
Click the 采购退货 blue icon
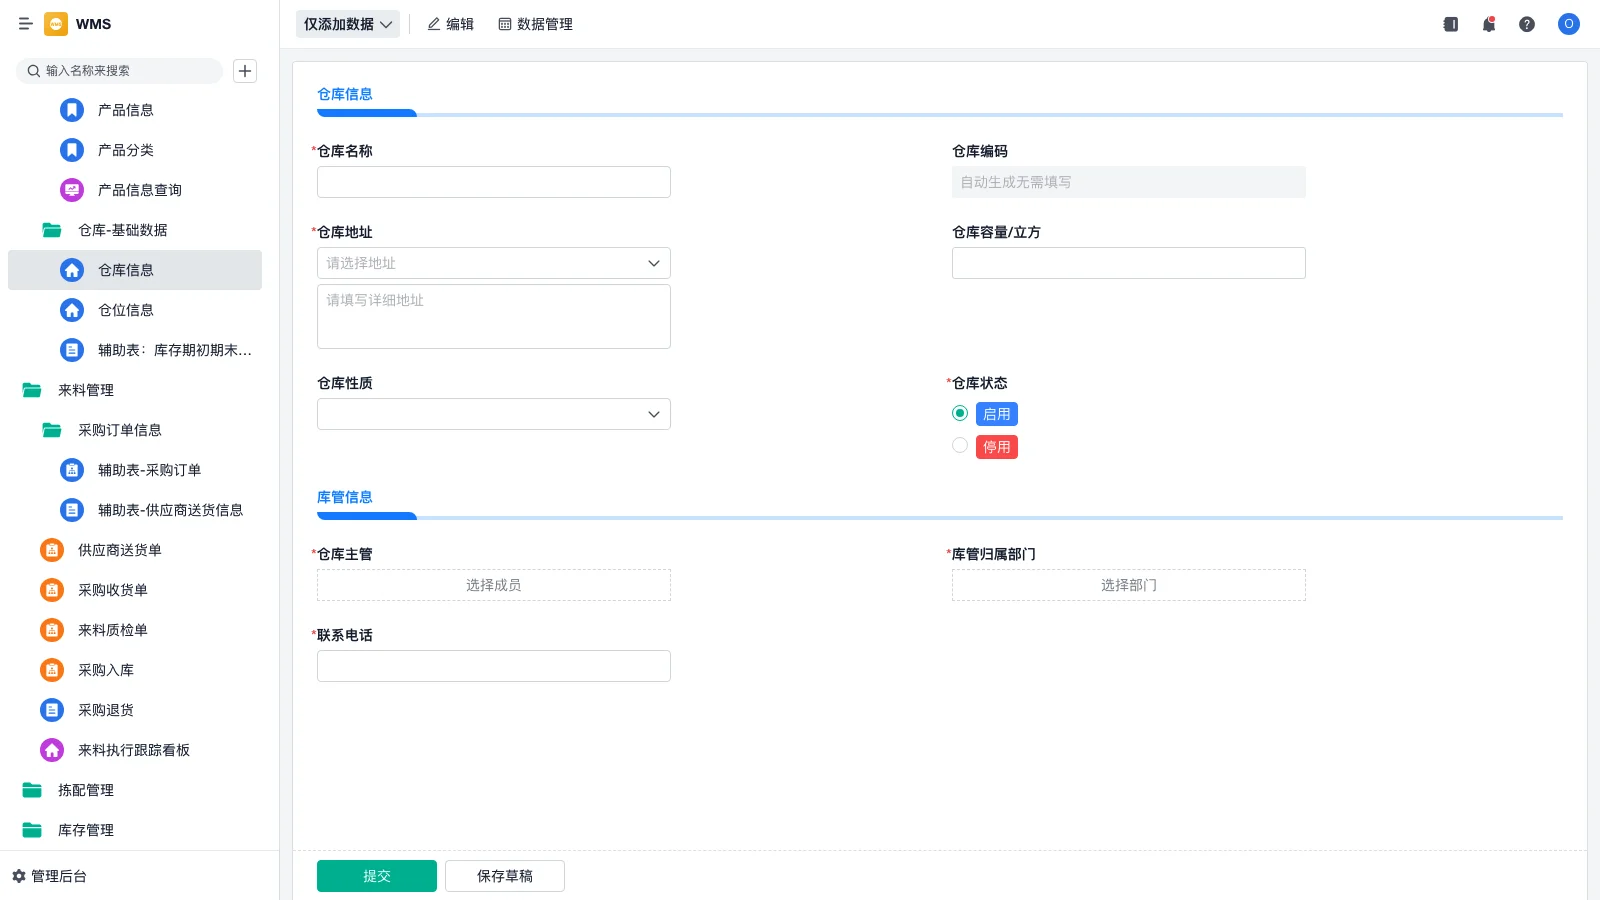point(52,710)
